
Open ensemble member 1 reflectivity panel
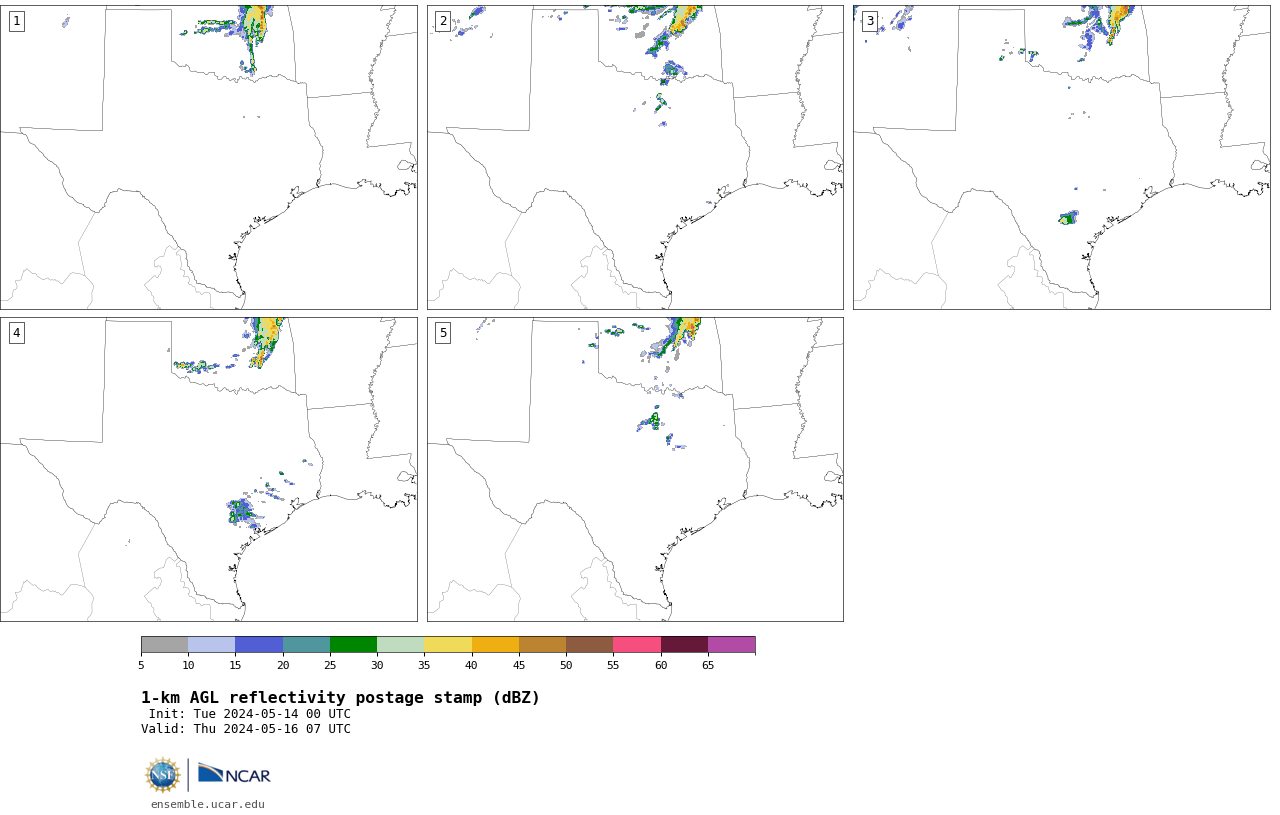(209, 157)
